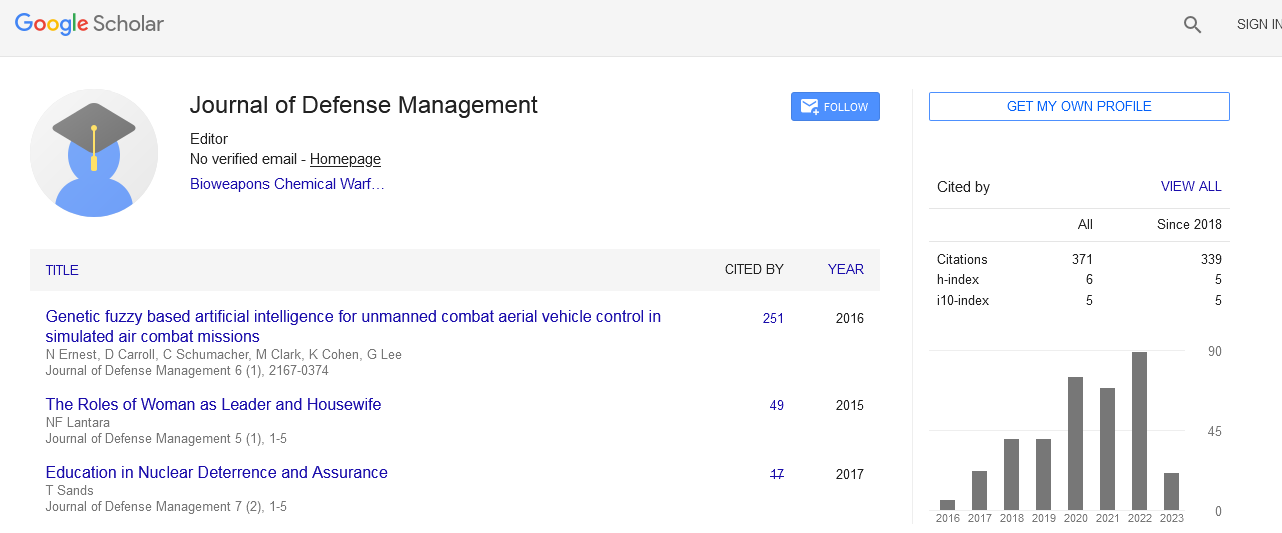1282x533 pixels.
Task: Click the Google Scholar logo
Action: click(89, 24)
